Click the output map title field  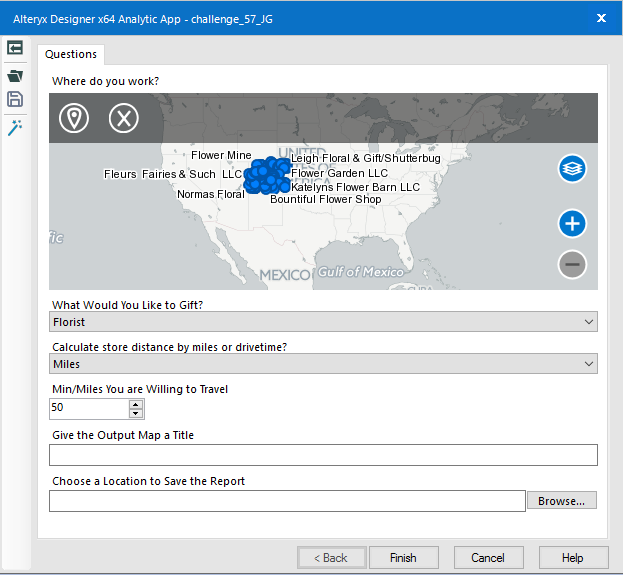[x=324, y=455]
